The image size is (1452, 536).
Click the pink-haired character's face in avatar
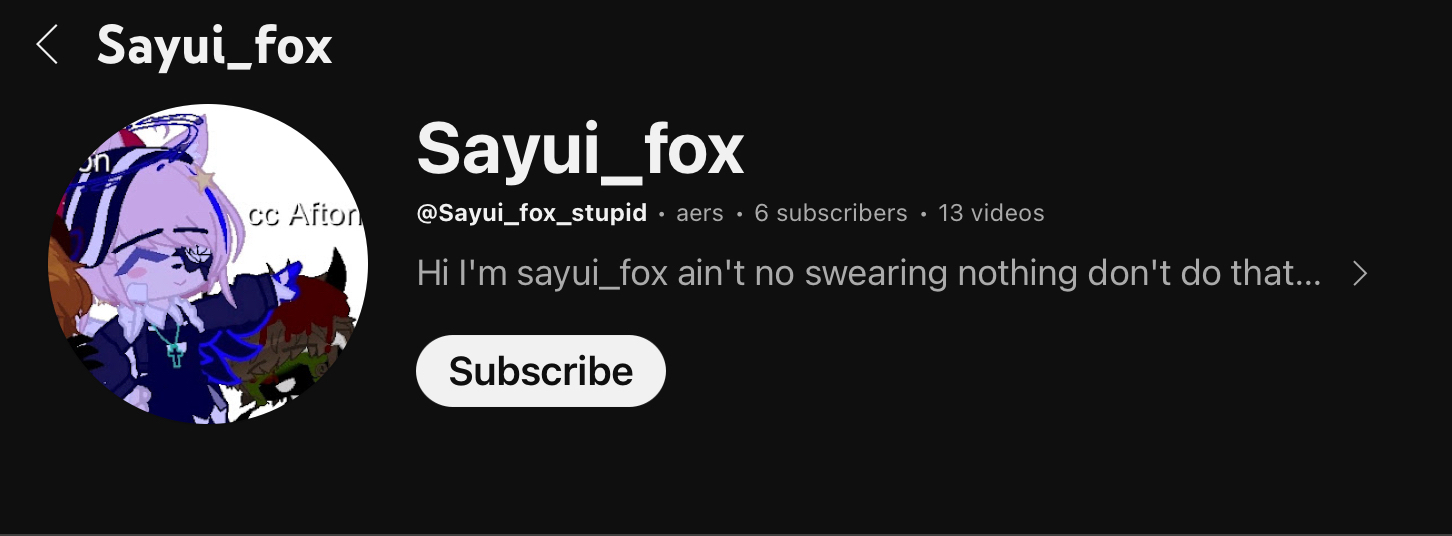pyautogui.click(x=165, y=262)
